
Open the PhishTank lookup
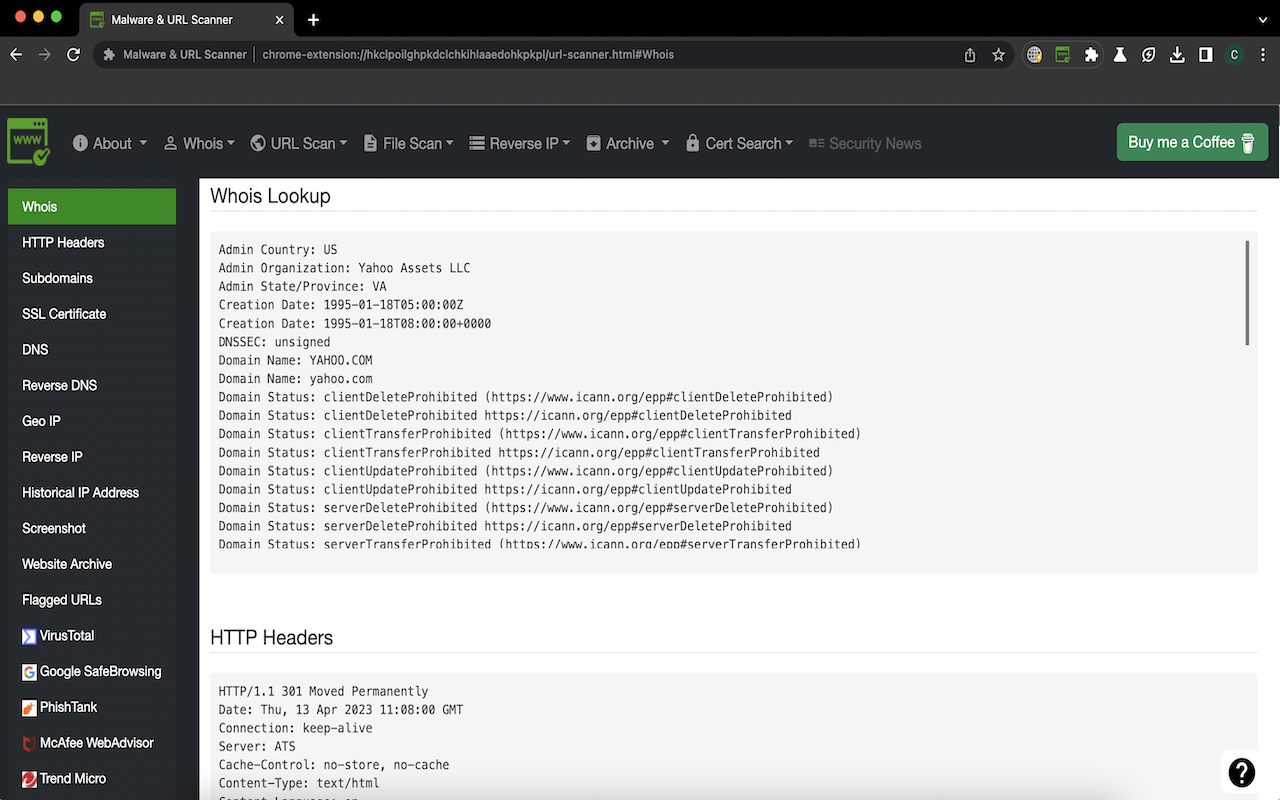click(68, 707)
